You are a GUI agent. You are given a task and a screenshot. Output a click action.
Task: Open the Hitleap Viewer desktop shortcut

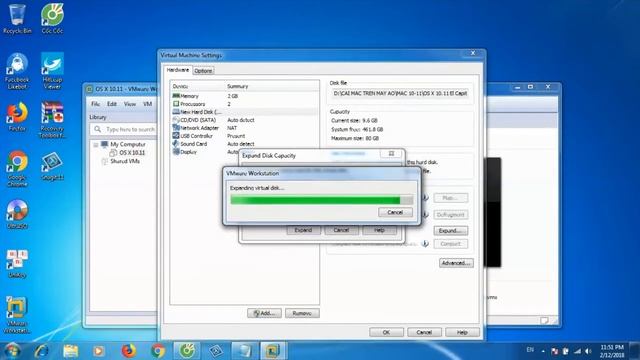pyautogui.click(x=52, y=71)
